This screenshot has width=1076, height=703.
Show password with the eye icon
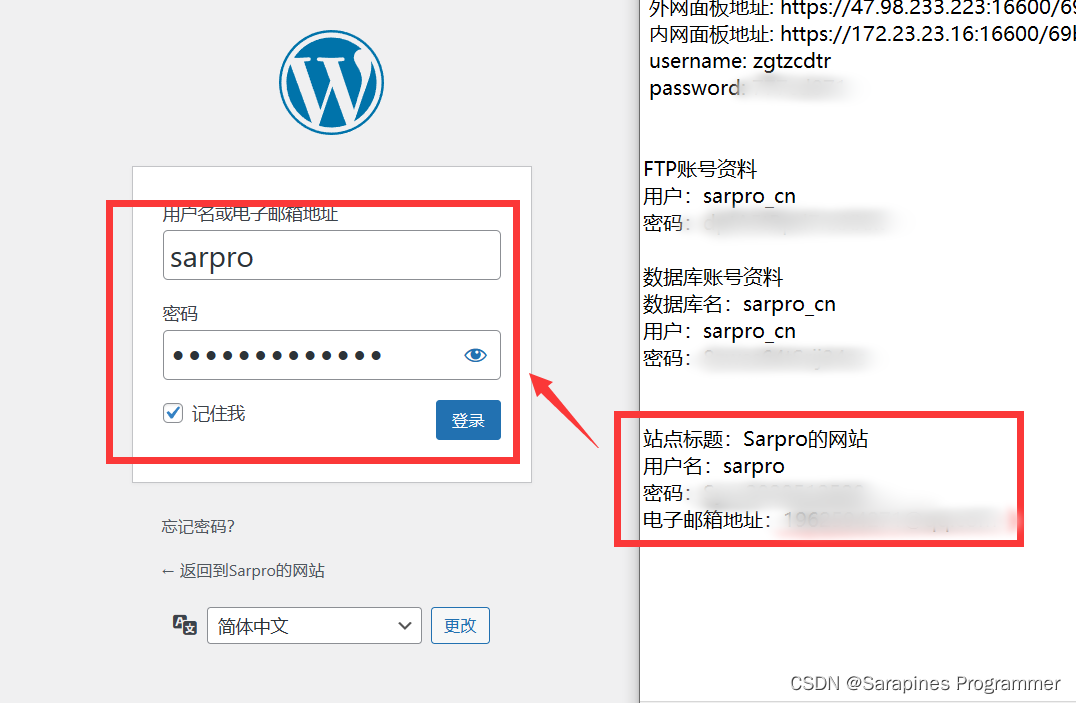[475, 355]
